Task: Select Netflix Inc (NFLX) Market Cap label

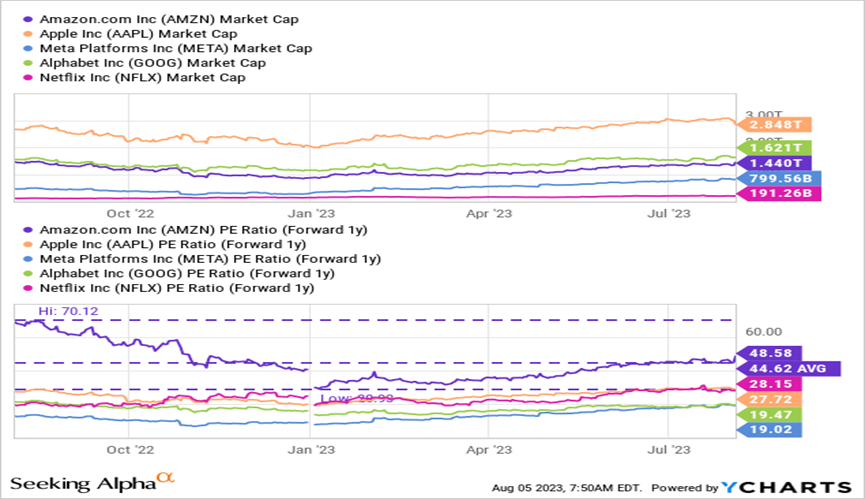Action: pyautogui.click(x=142, y=78)
